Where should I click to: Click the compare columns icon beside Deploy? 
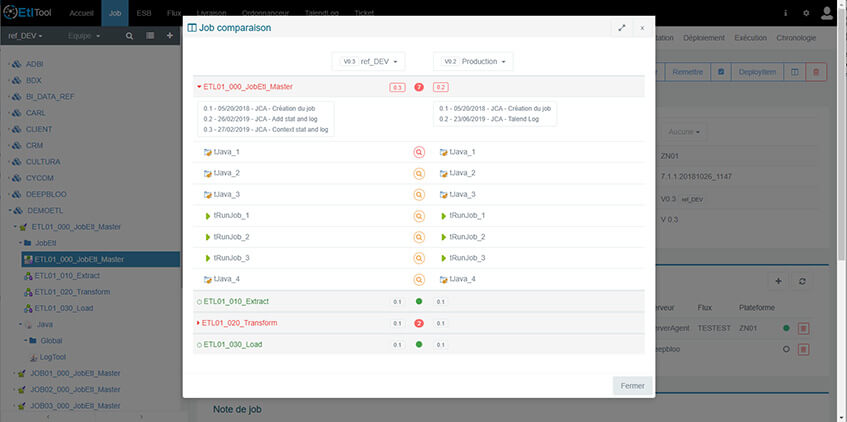(795, 72)
